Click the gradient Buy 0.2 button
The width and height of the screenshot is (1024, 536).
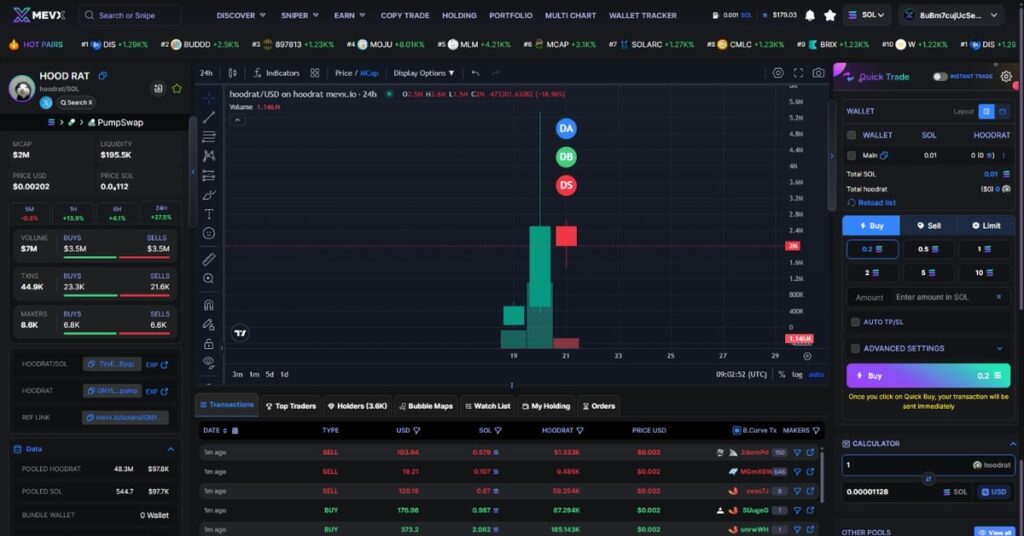point(928,375)
